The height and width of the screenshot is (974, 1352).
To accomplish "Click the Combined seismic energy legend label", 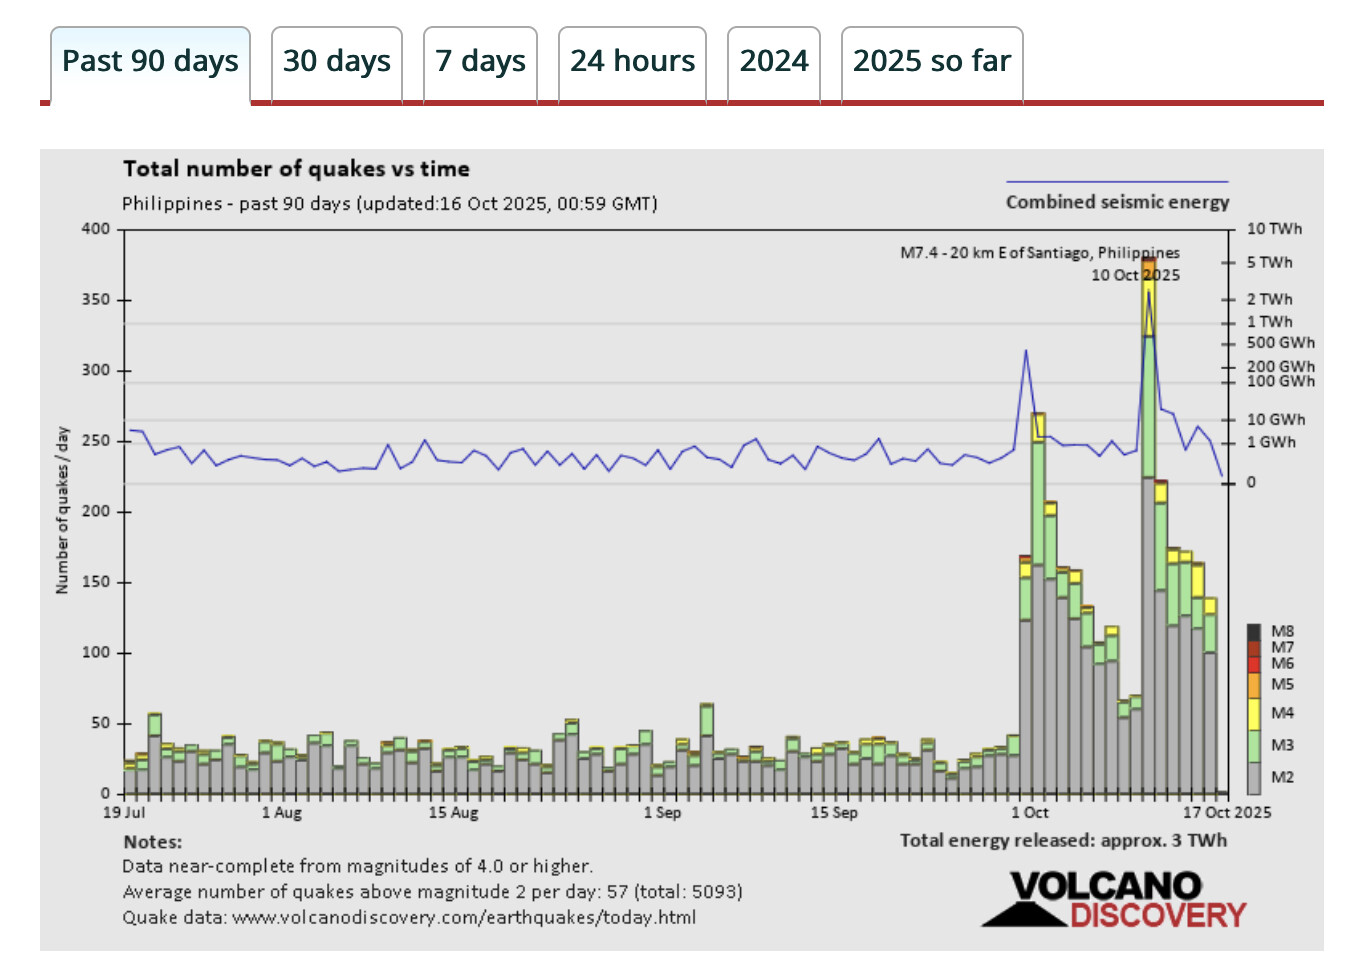I will pos(1117,202).
